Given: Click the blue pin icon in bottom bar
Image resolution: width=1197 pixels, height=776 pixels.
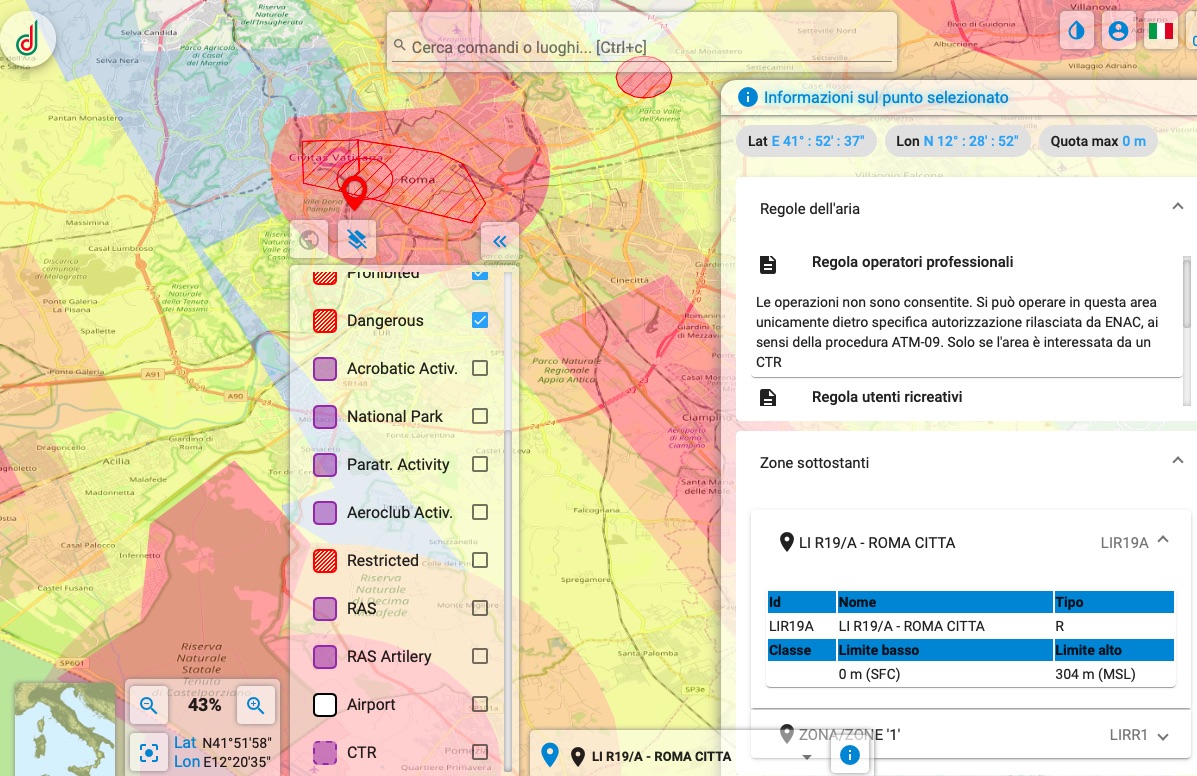Looking at the screenshot, I should coord(549,755).
